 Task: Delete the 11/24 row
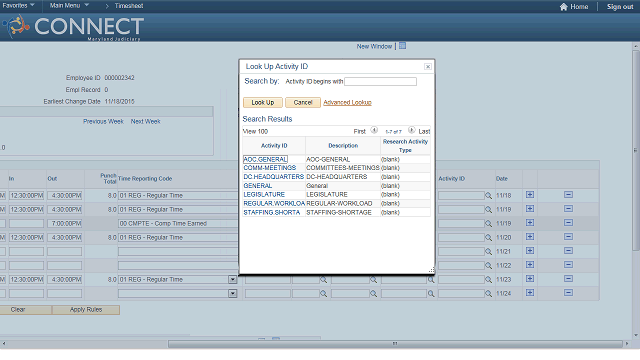pos(568,293)
